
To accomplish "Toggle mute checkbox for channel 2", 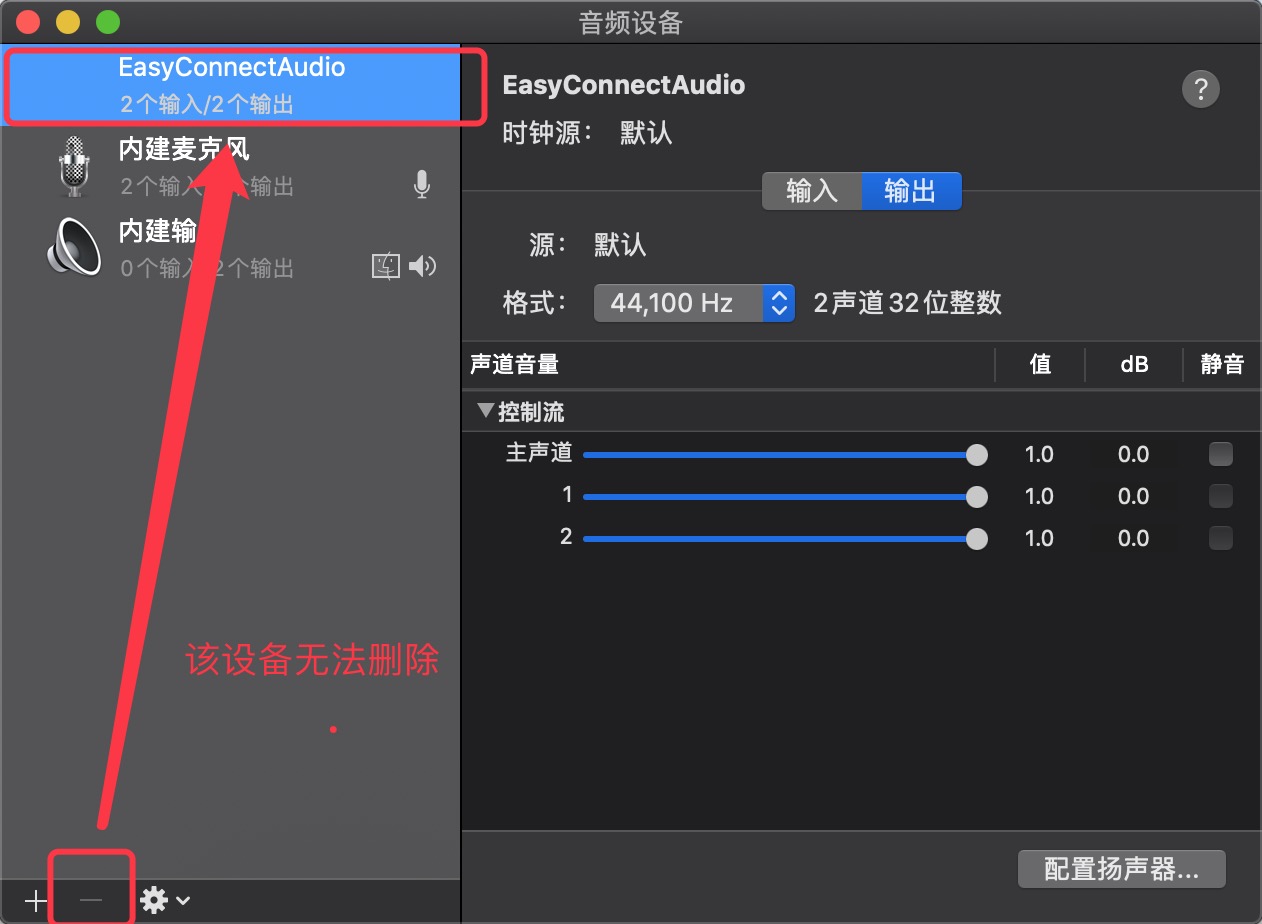I will tap(1221, 538).
